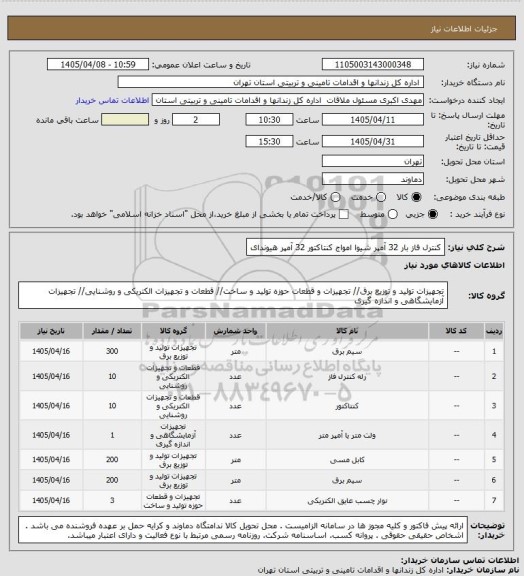The height and width of the screenshot is (576, 524).
Task: Click the requester name field مهدی اکبری
Action: [x=288, y=100]
